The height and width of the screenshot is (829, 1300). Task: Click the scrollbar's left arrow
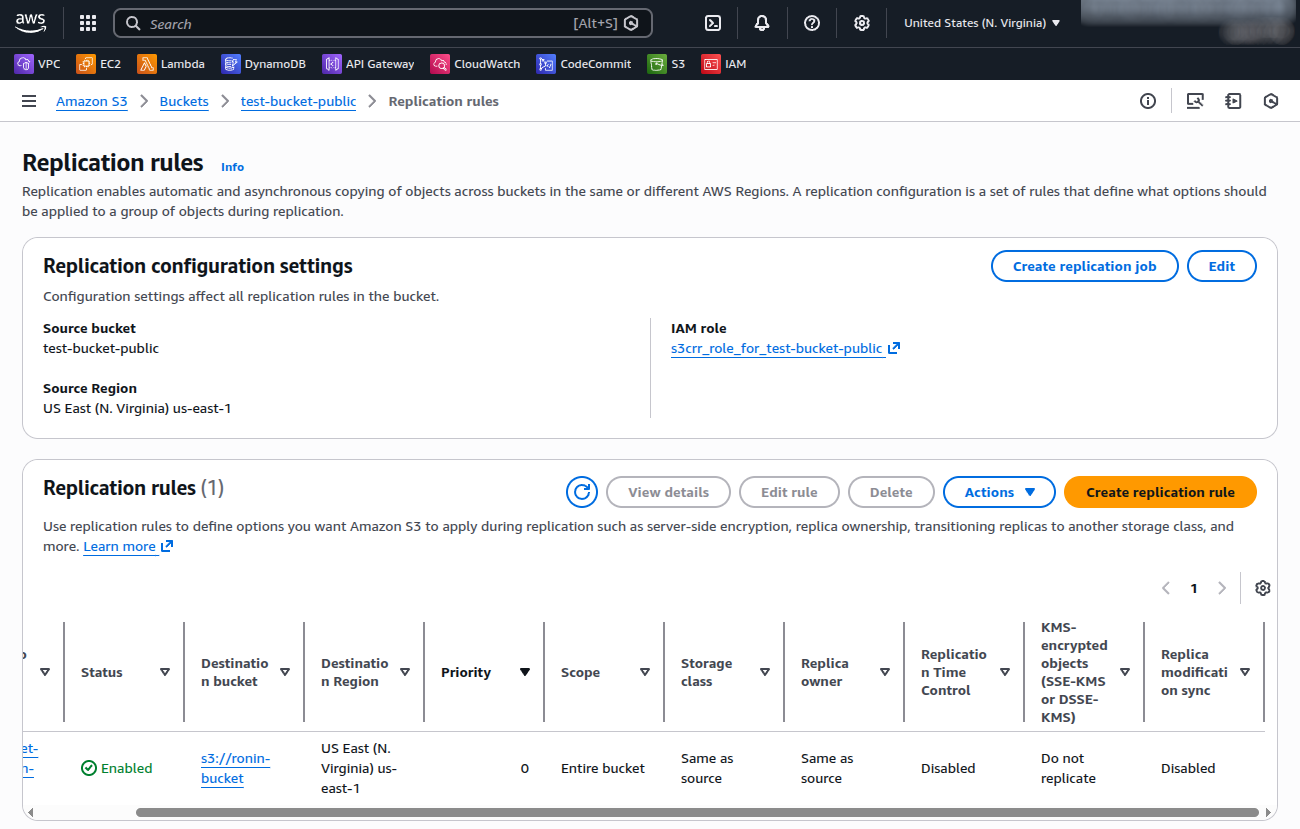tap(28, 812)
